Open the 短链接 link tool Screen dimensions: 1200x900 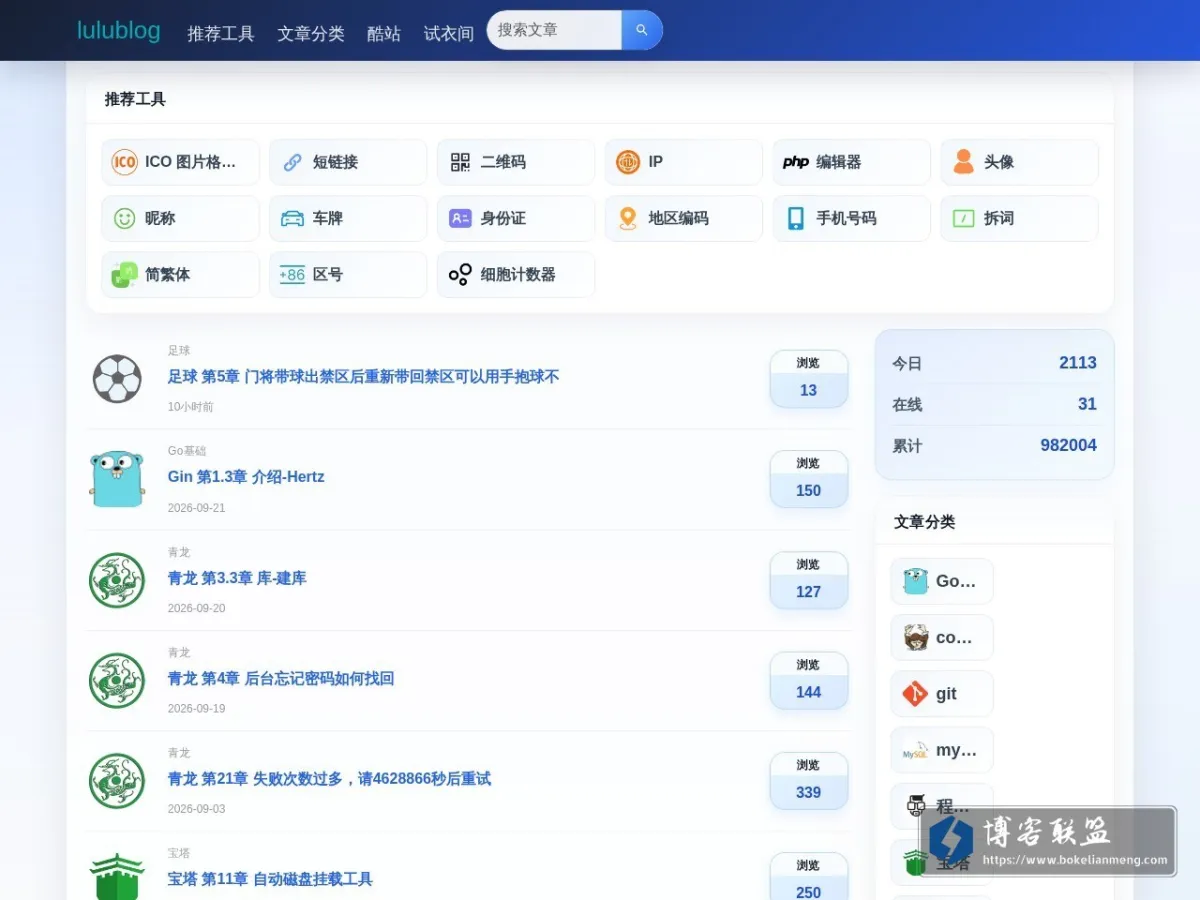348,162
